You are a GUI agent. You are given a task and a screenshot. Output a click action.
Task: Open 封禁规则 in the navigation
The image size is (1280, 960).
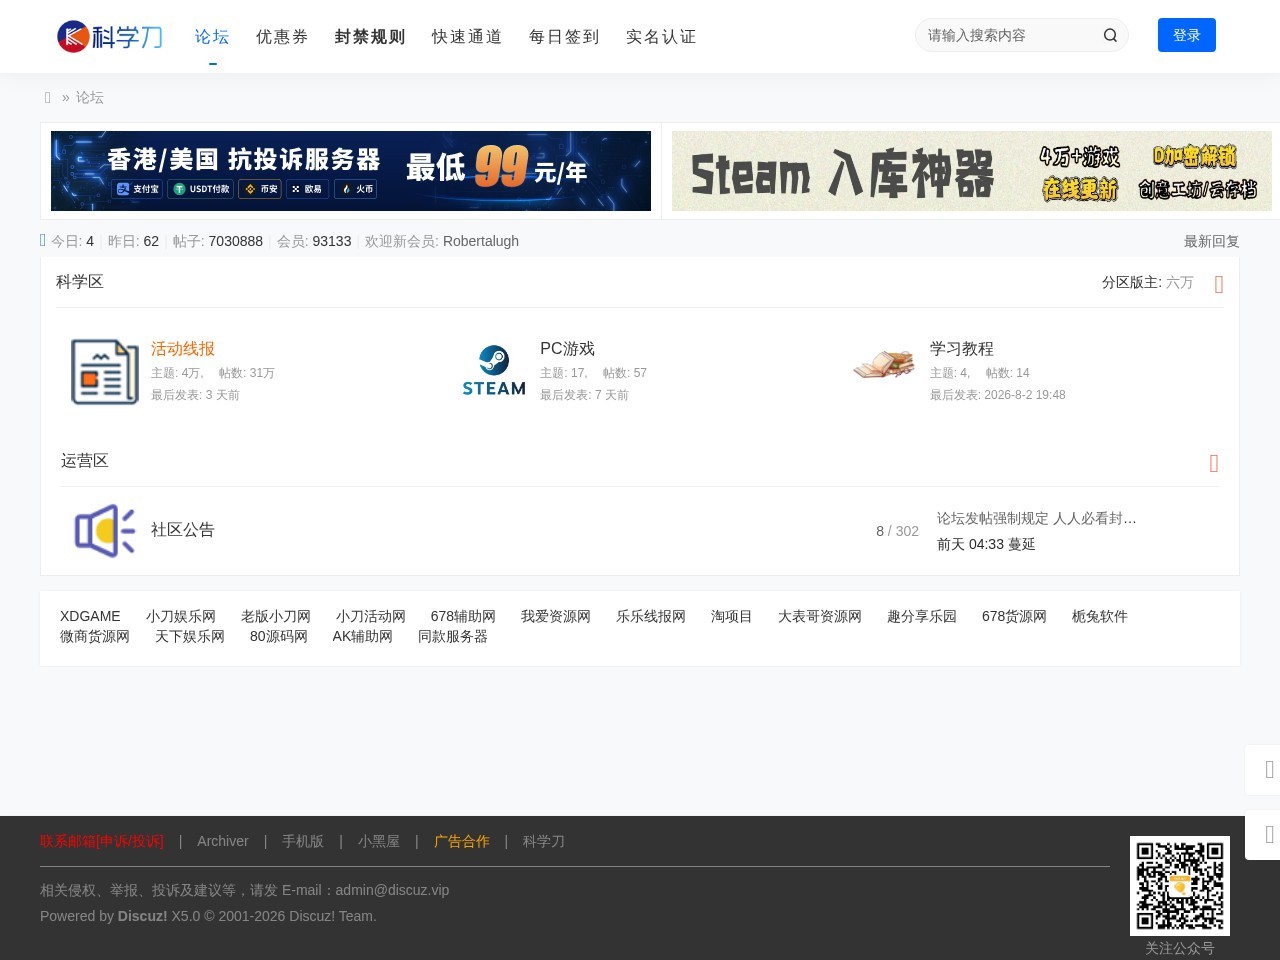370,37
